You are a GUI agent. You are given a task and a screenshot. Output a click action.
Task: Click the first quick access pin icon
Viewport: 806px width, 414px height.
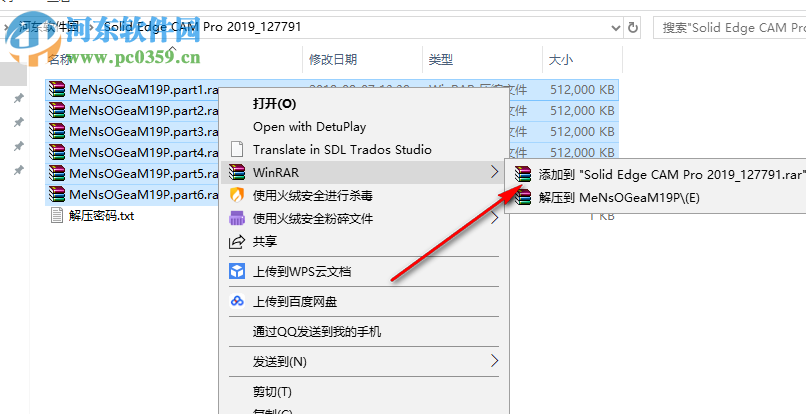(19, 98)
